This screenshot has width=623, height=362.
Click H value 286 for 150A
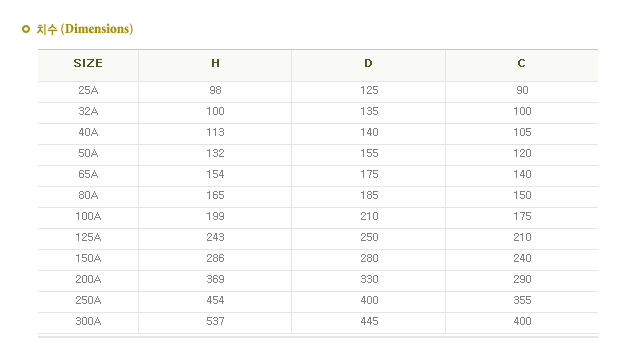(215, 258)
